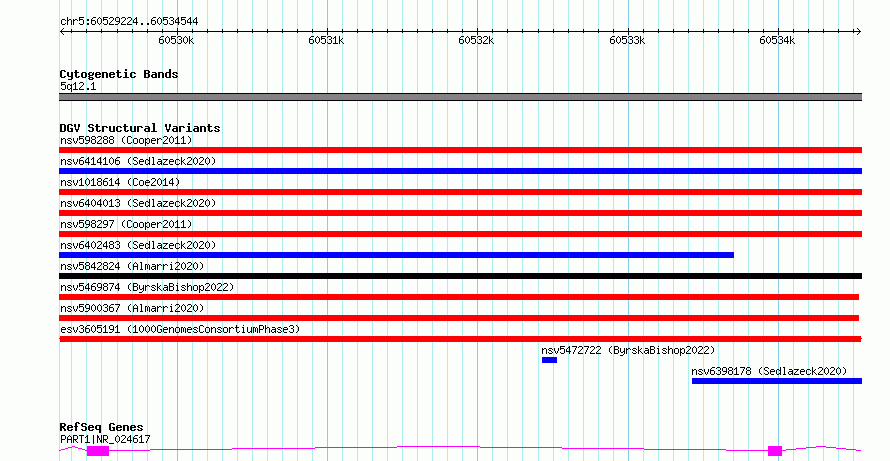Click the ruler's left arrowhead
This screenshot has width=890, height=461.
point(62,32)
